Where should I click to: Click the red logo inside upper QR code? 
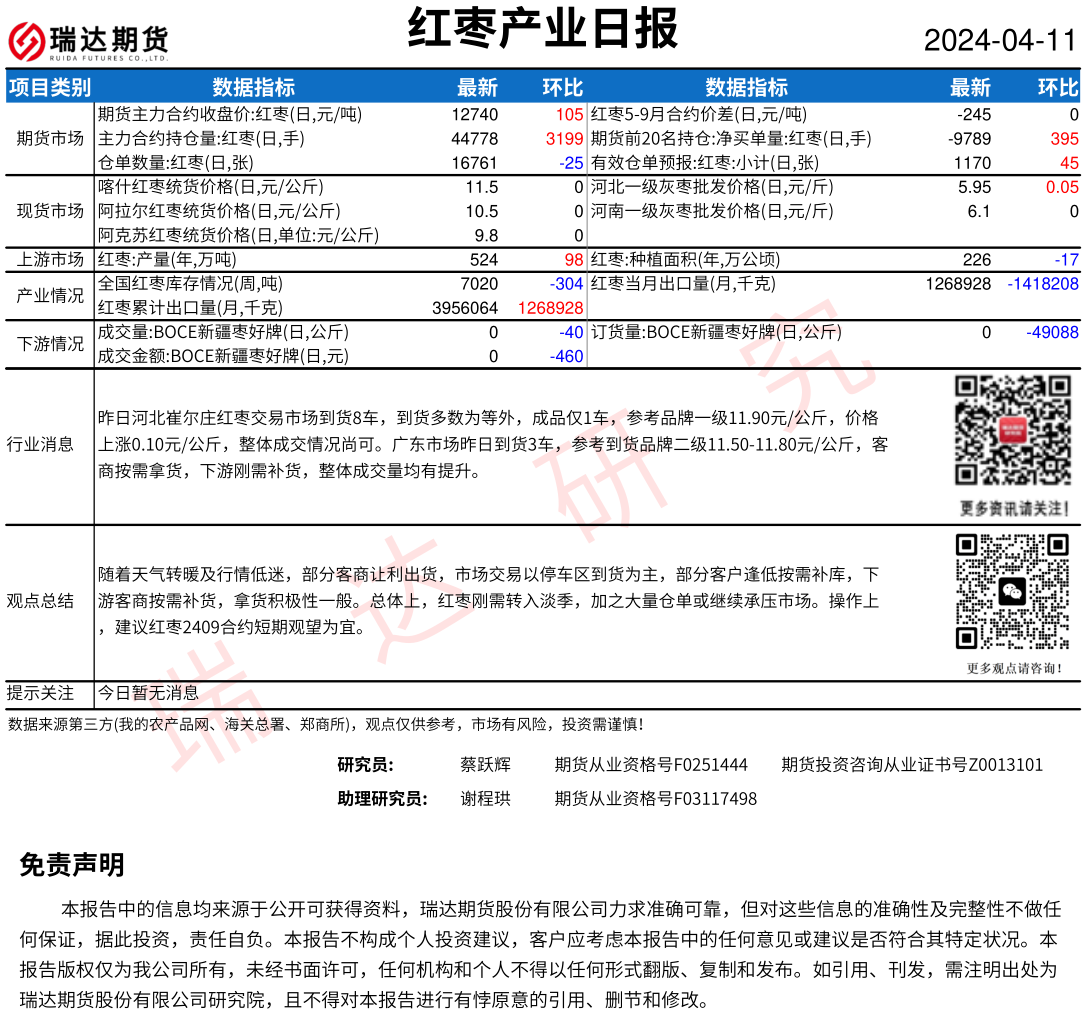1012,430
